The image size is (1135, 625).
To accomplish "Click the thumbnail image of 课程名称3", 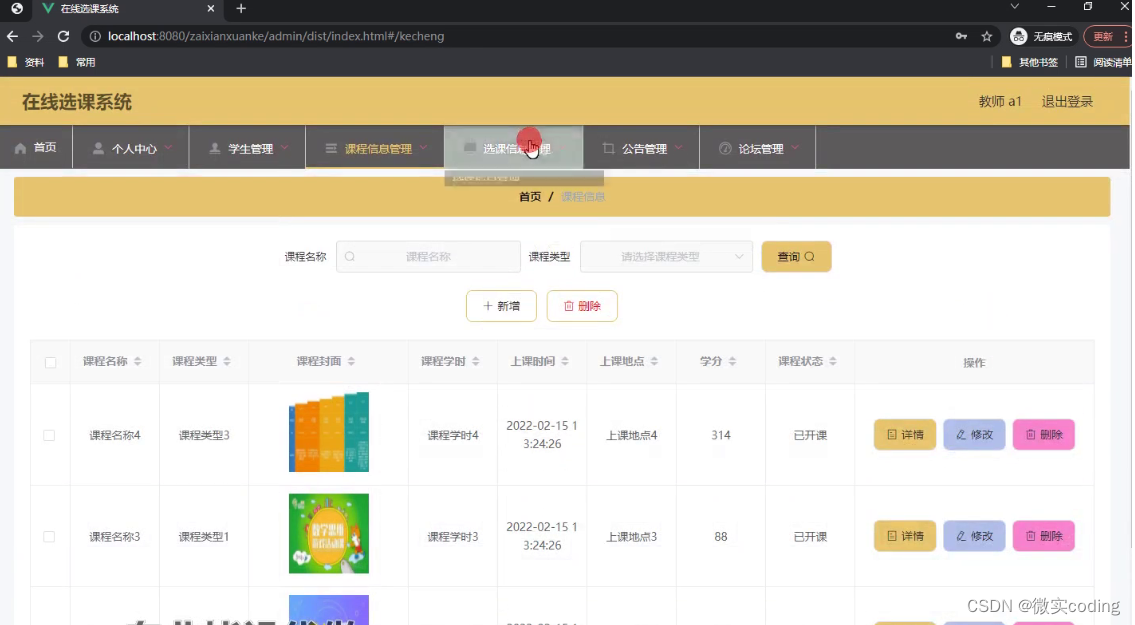I will tap(328, 533).
